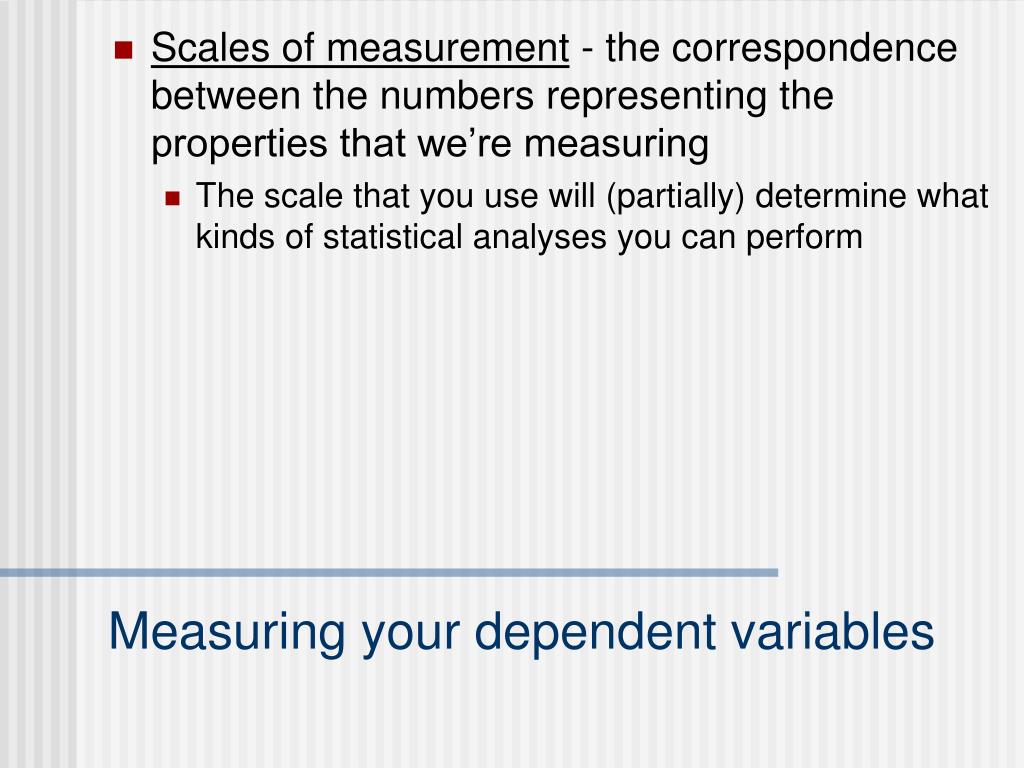The height and width of the screenshot is (768, 1024).
Task: Click the word 'measuring' ending the main bullet
Action: pyautogui.click(x=616, y=145)
